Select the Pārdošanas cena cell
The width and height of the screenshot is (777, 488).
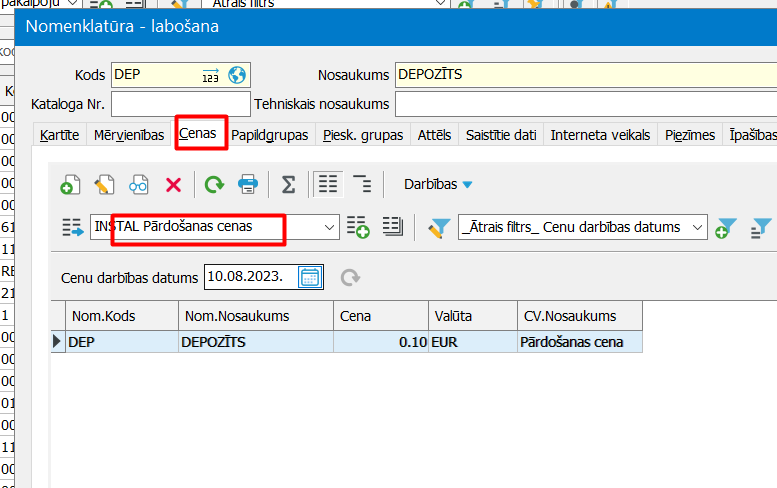[580, 342]
